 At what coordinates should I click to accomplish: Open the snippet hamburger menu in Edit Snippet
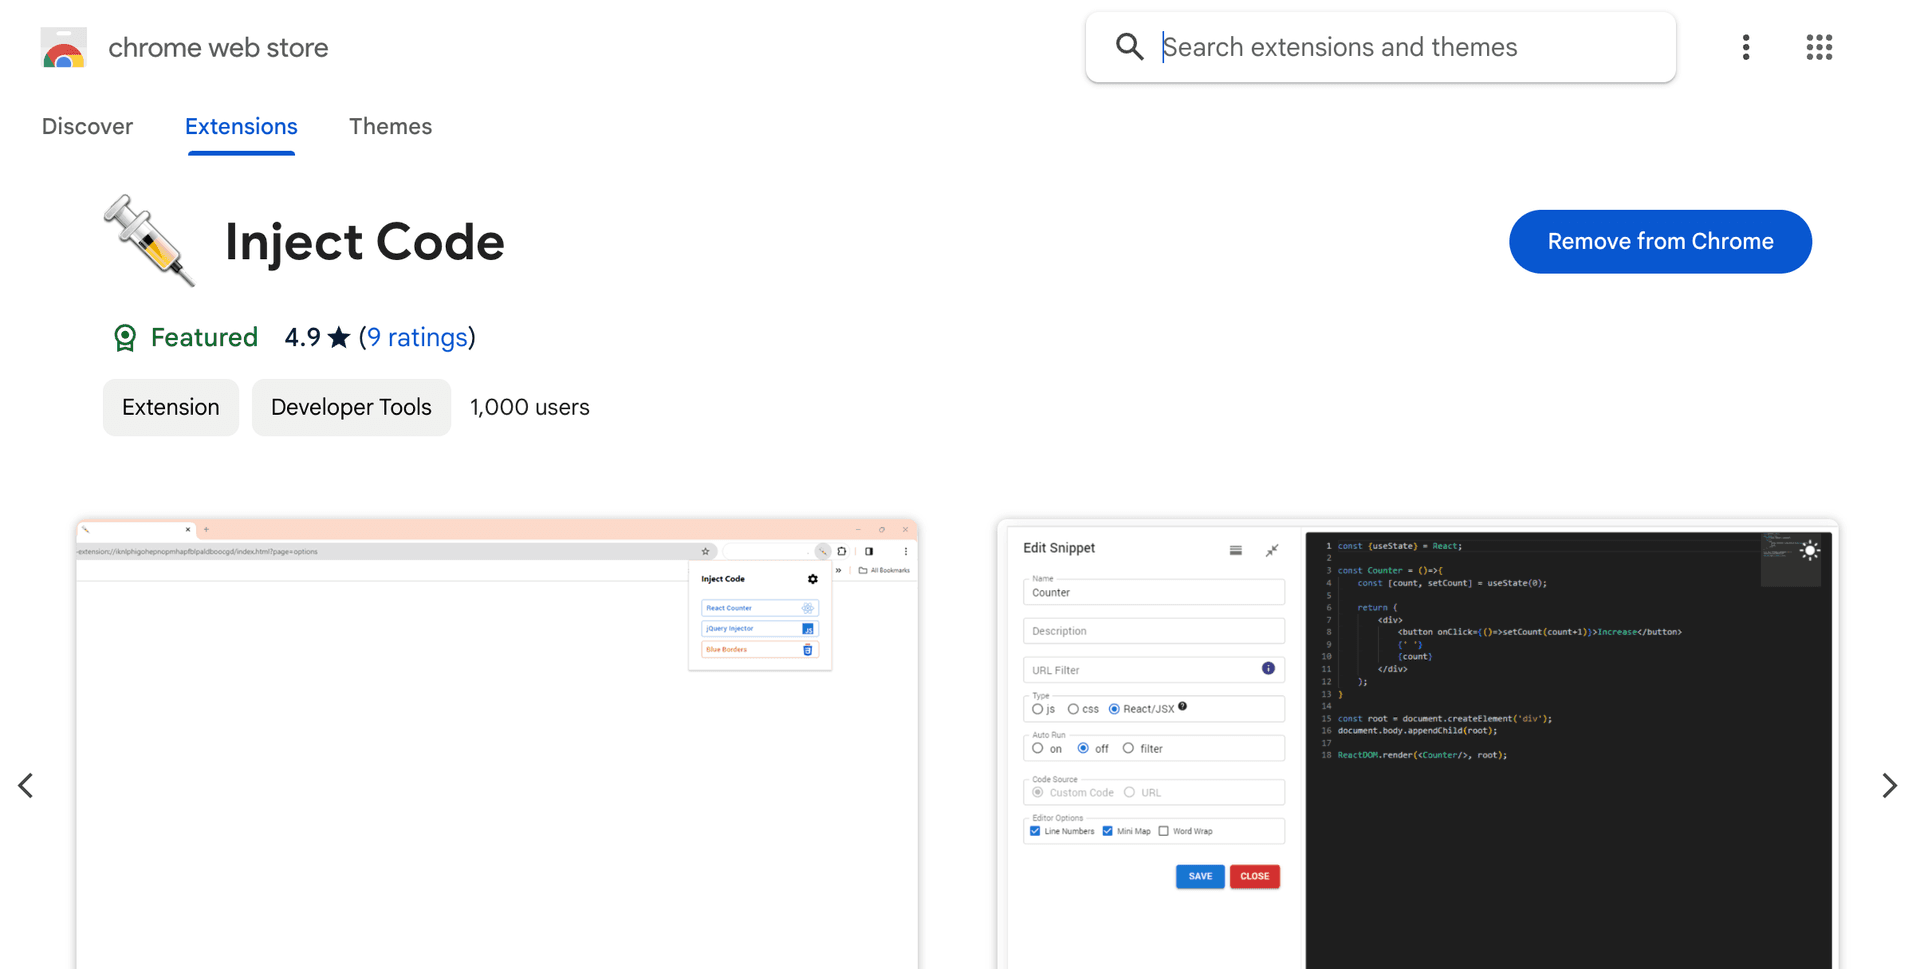(1236, 550)
